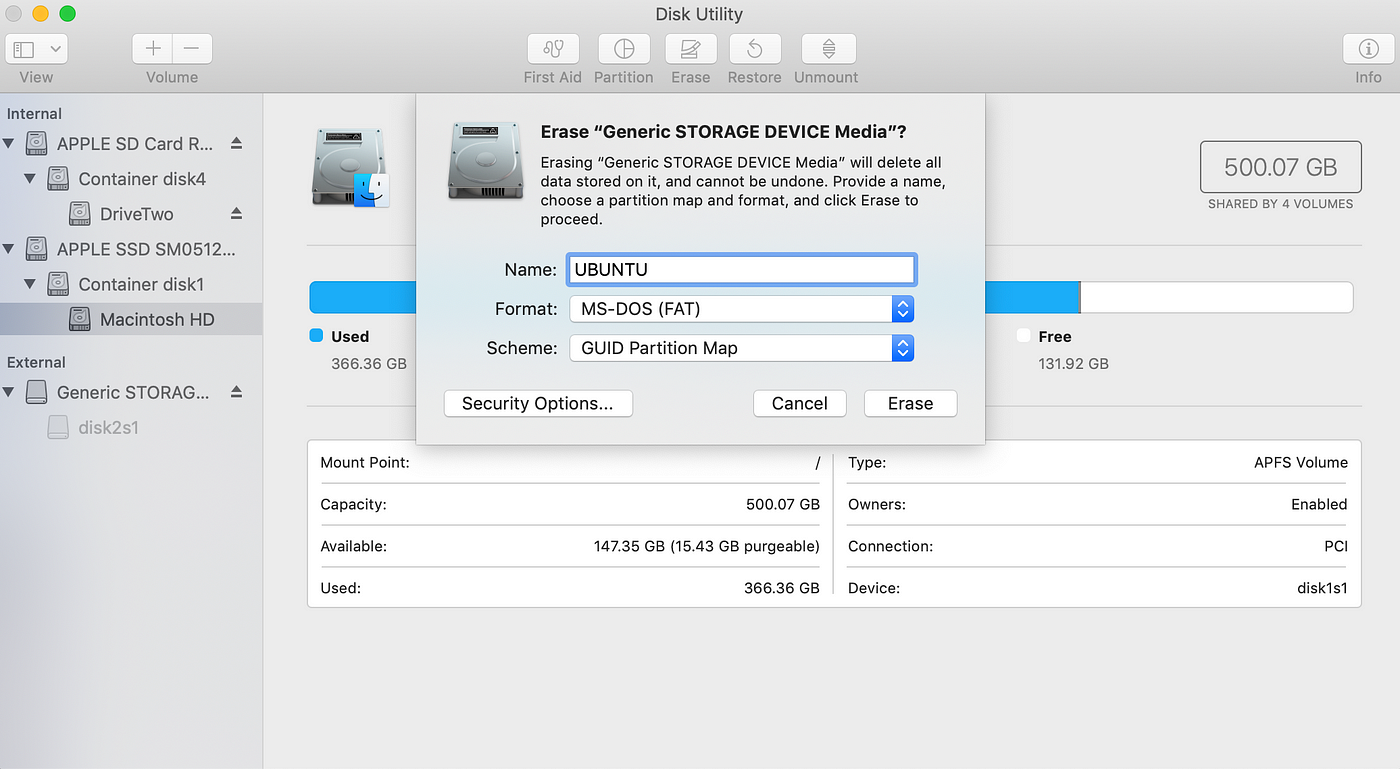The height and width of the screenshot is (769, 1400).
Task: Unmount the selected volume from the toolbar
Action: (x=828, y=48)
